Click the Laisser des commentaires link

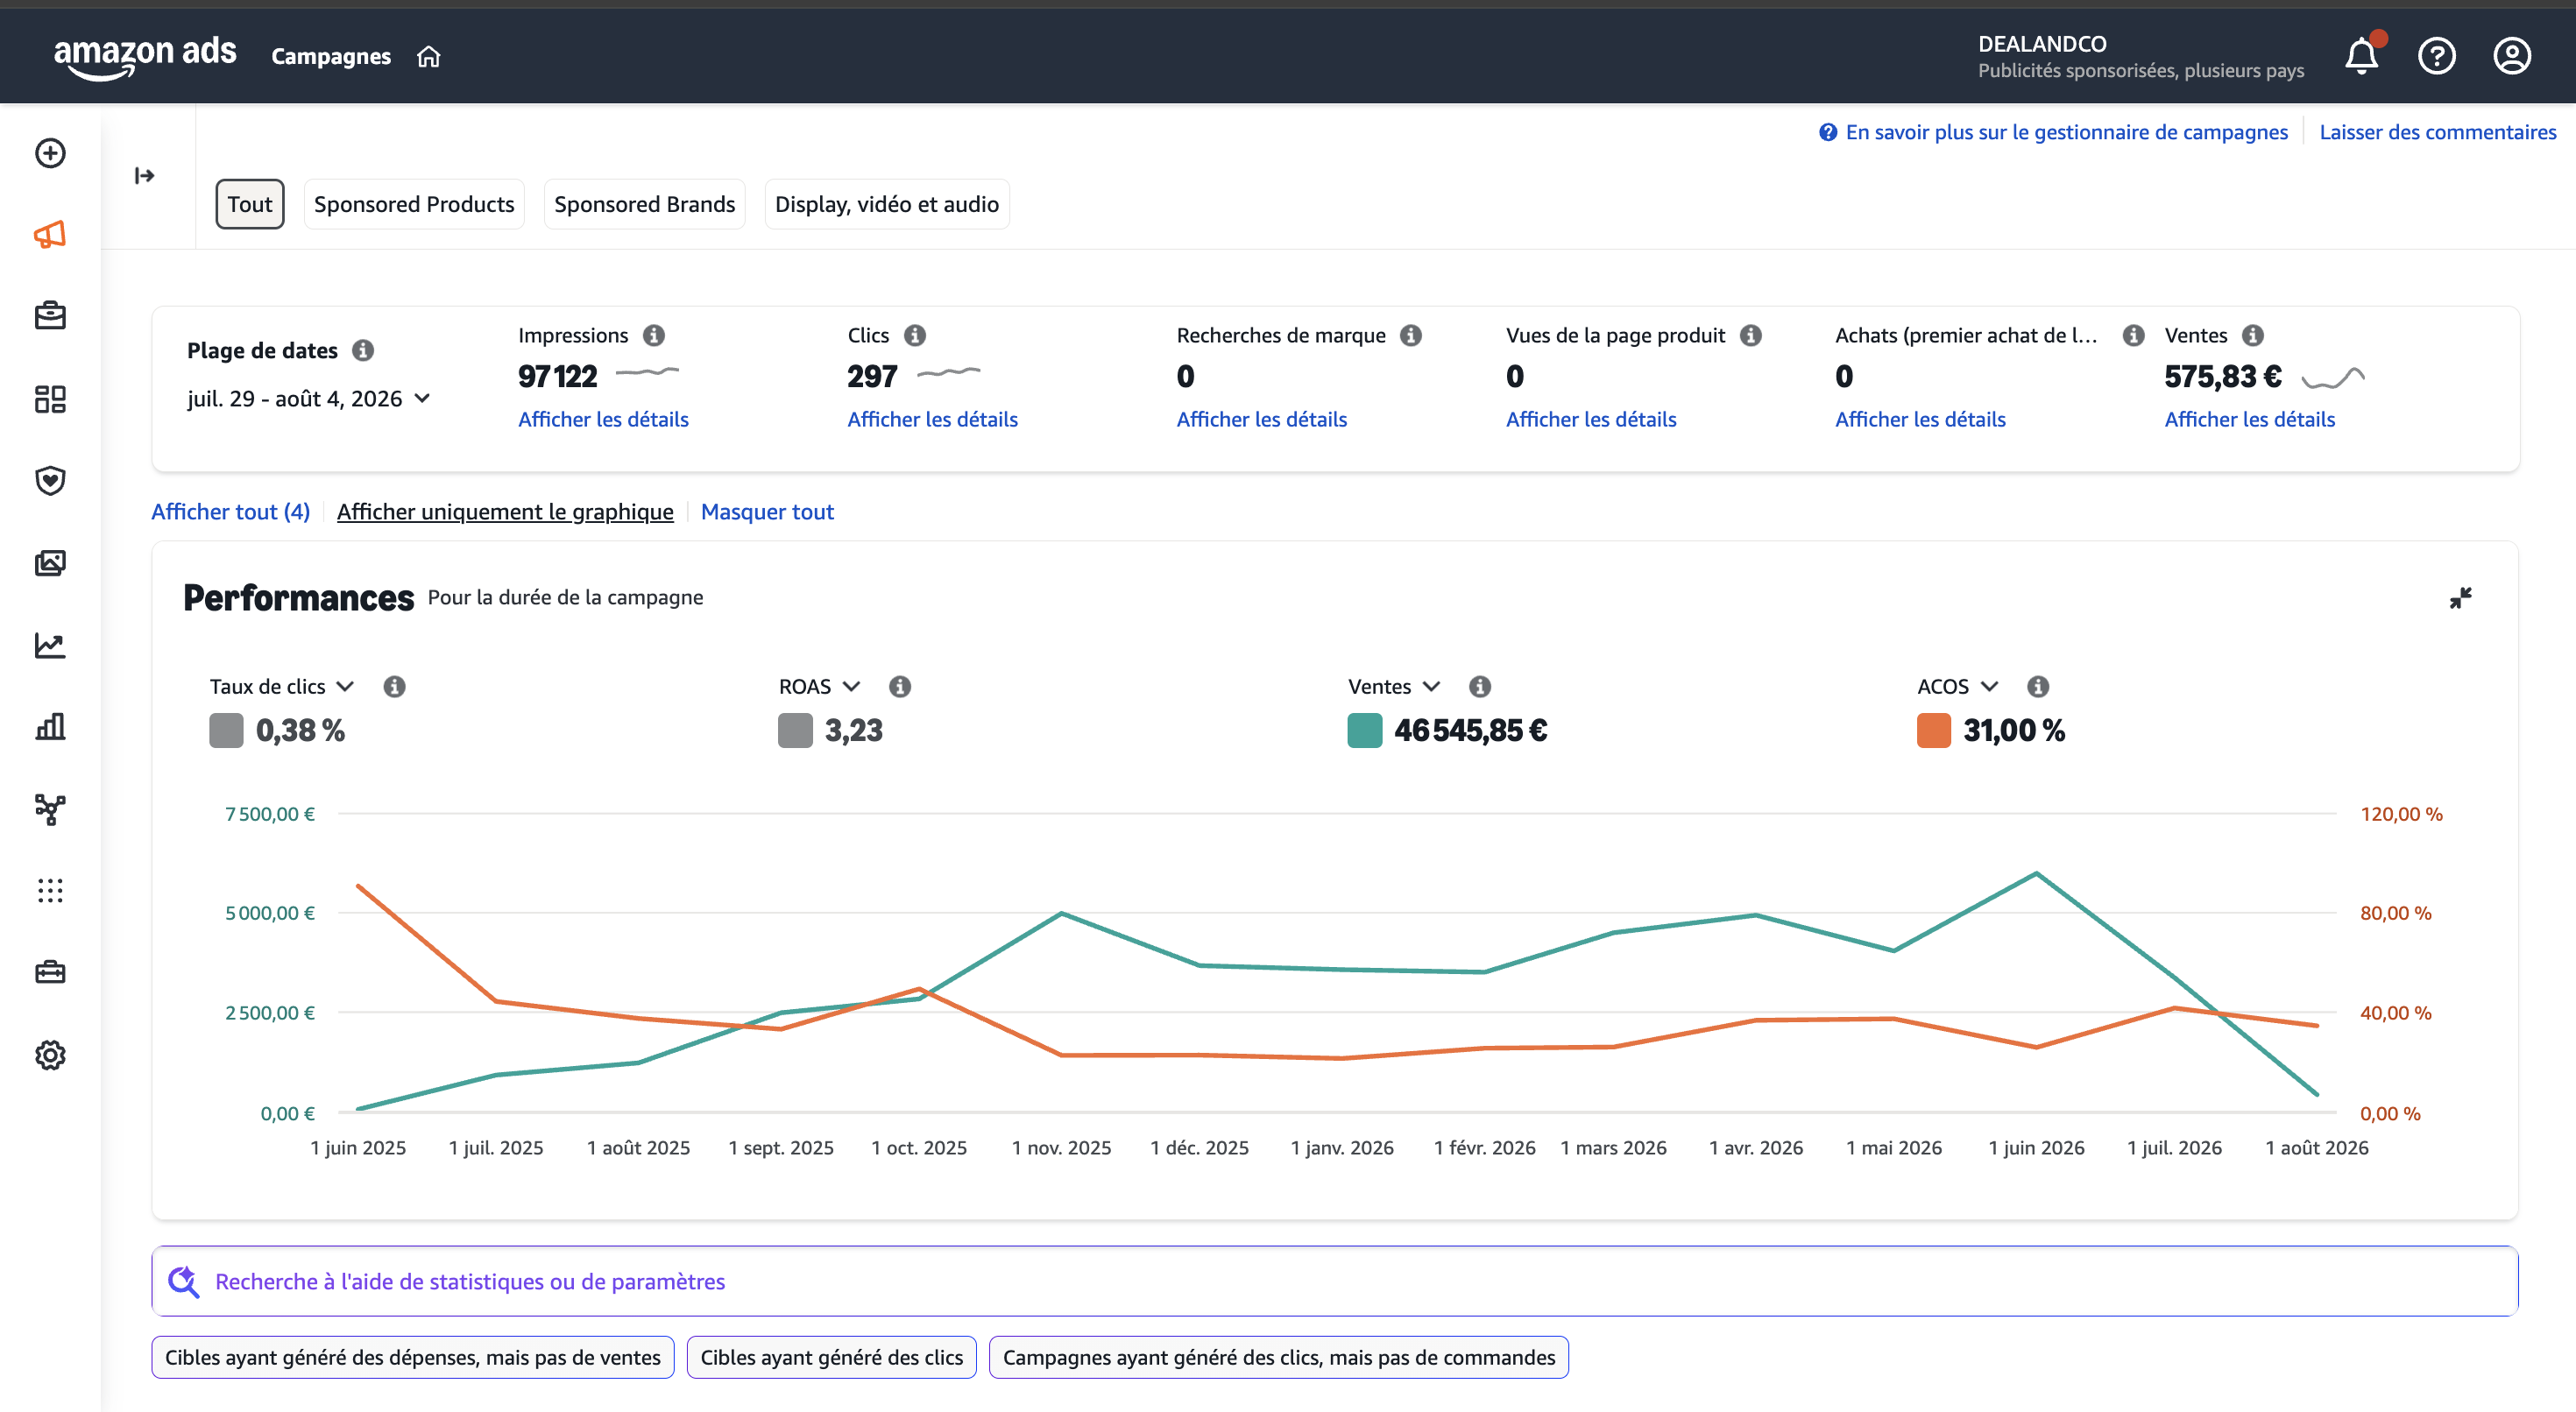[x=2438, y=132]
